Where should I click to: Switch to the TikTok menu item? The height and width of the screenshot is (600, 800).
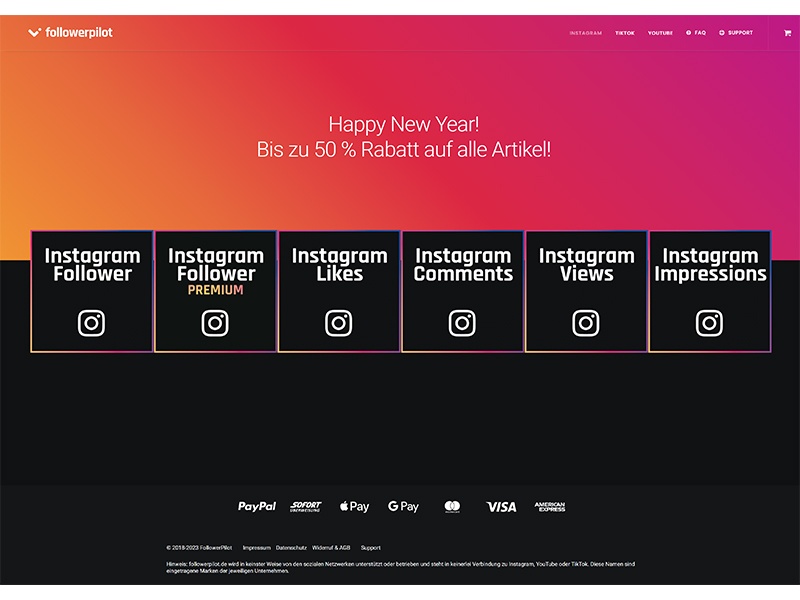625,33
